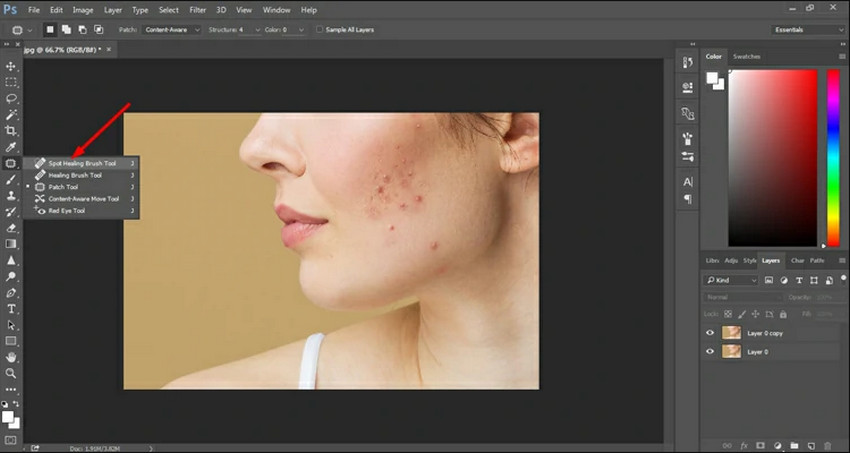Pick a color in the color field
The image size is (850, 453).
(772, 158)
